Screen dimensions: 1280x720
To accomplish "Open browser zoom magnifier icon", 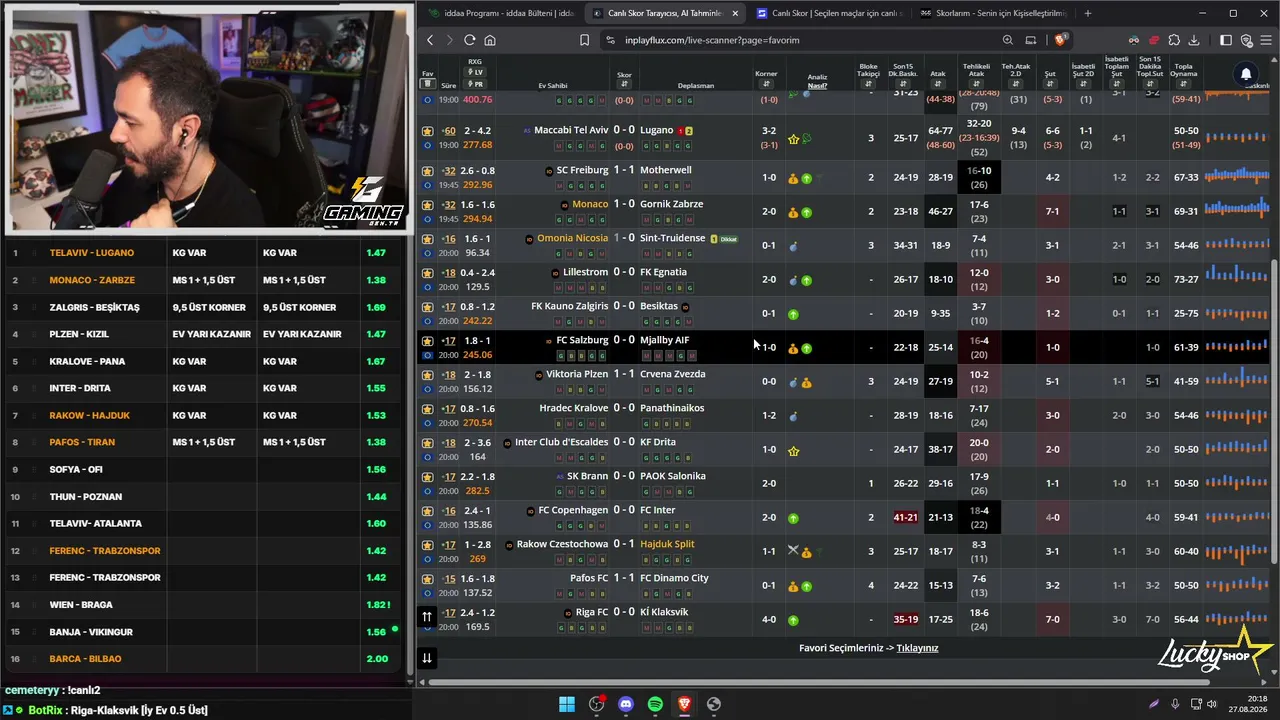I will 1008,40.
